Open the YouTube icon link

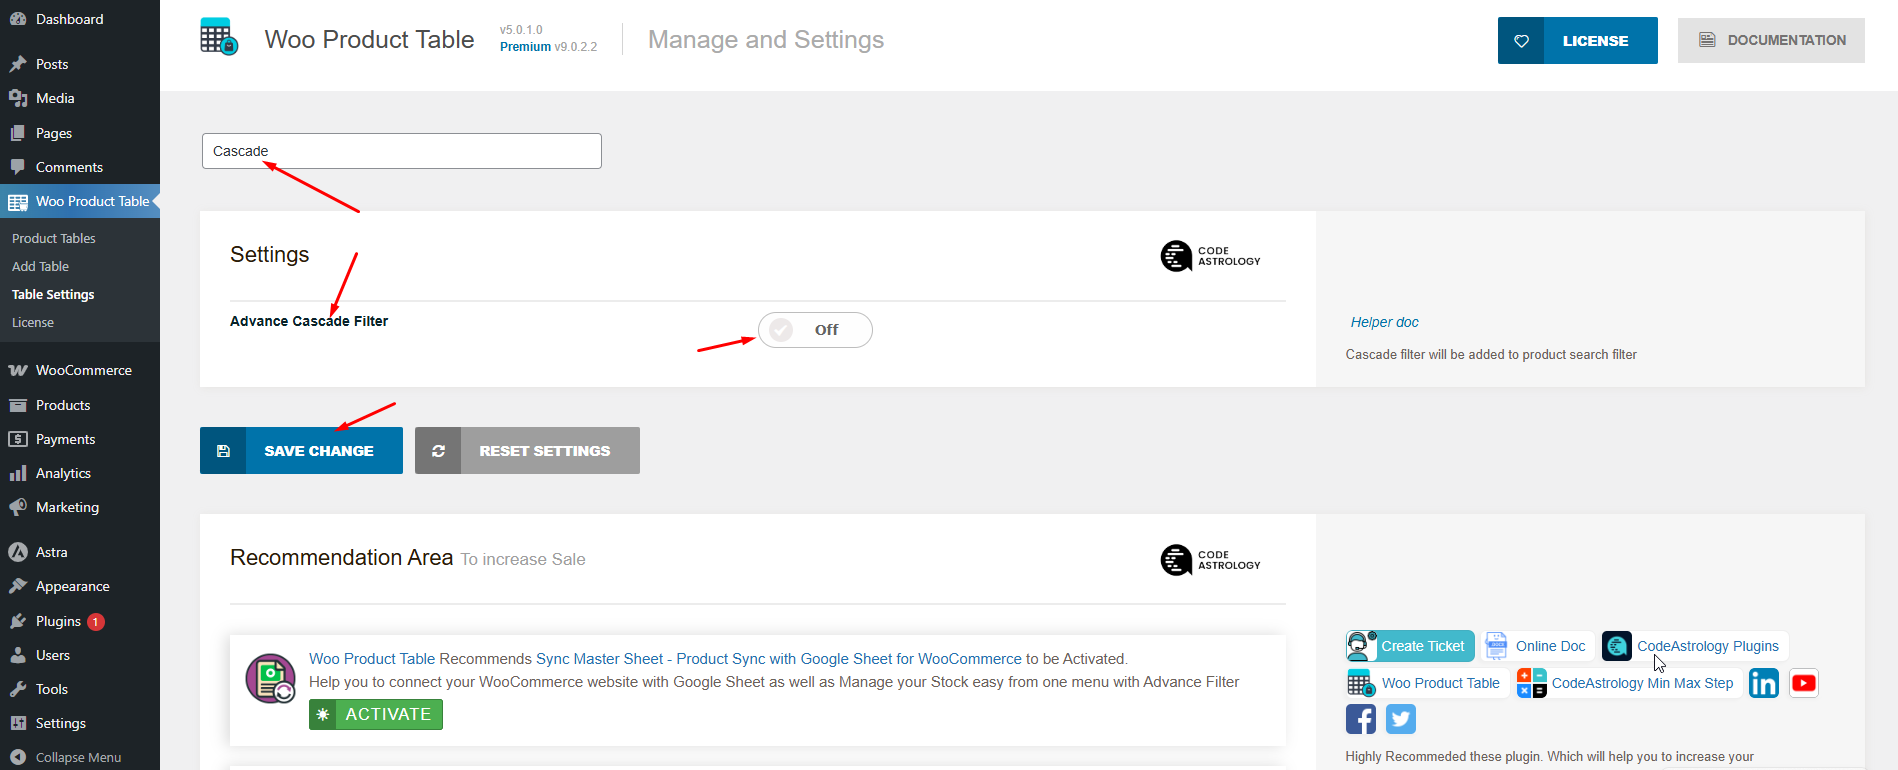coord(1804,683)
